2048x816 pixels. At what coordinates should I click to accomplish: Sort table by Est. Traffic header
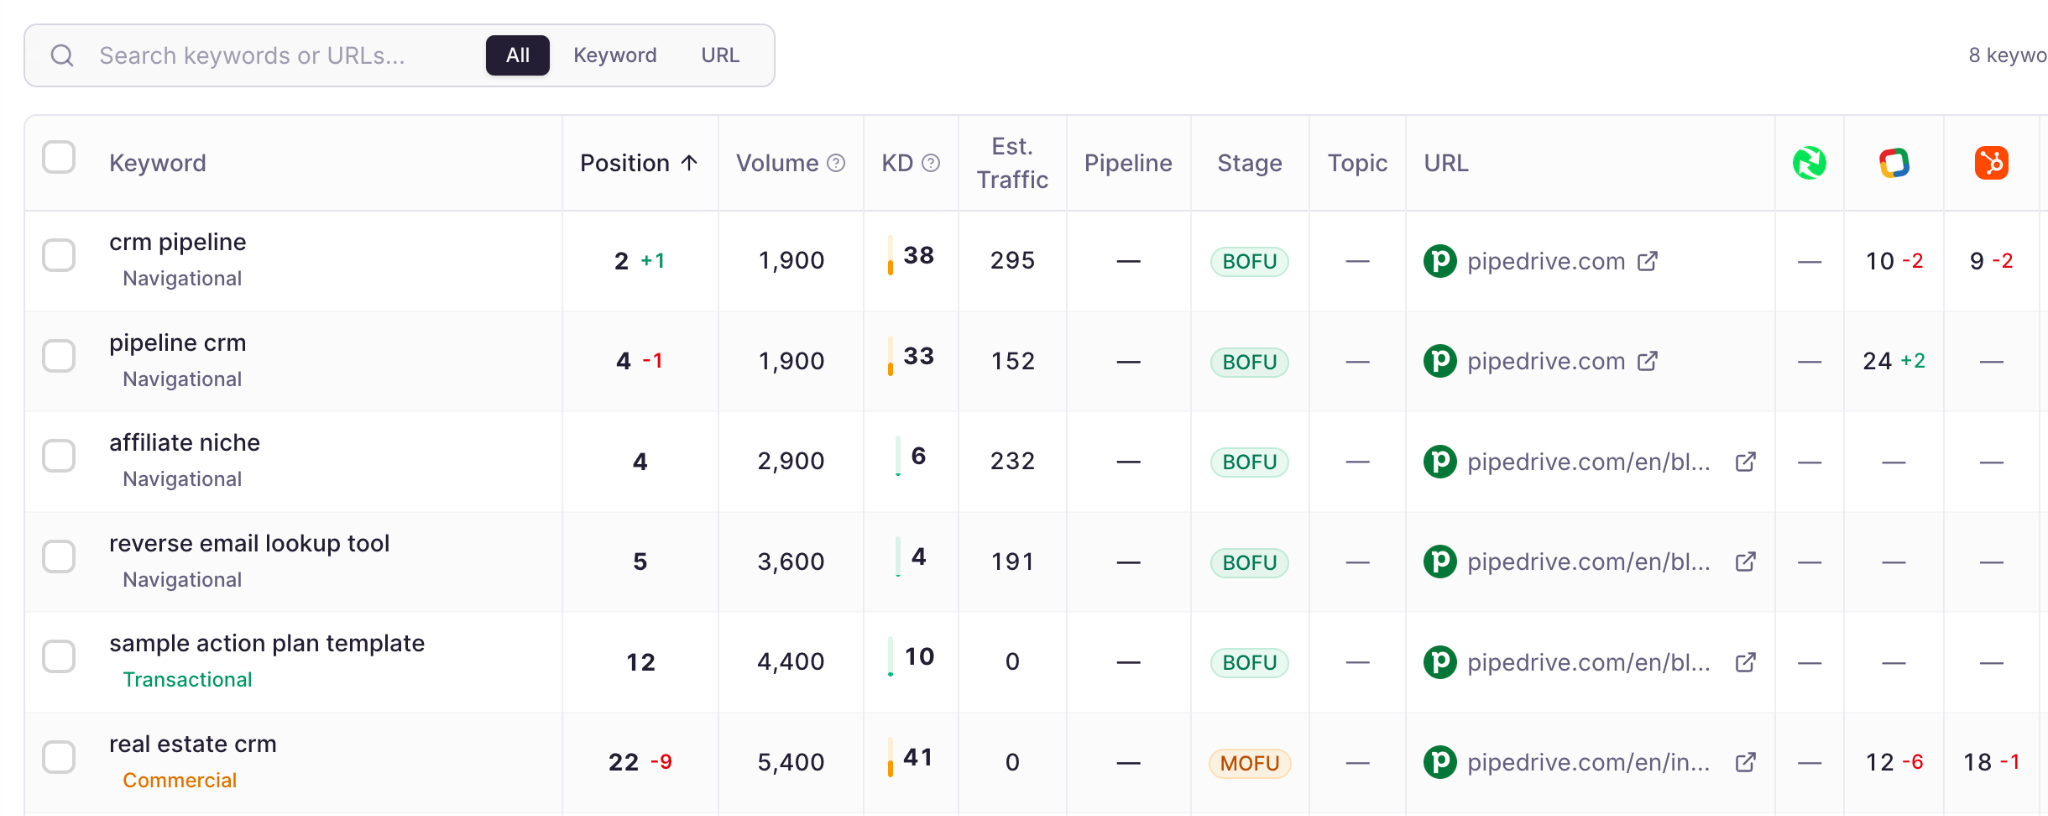[1012, 163]
